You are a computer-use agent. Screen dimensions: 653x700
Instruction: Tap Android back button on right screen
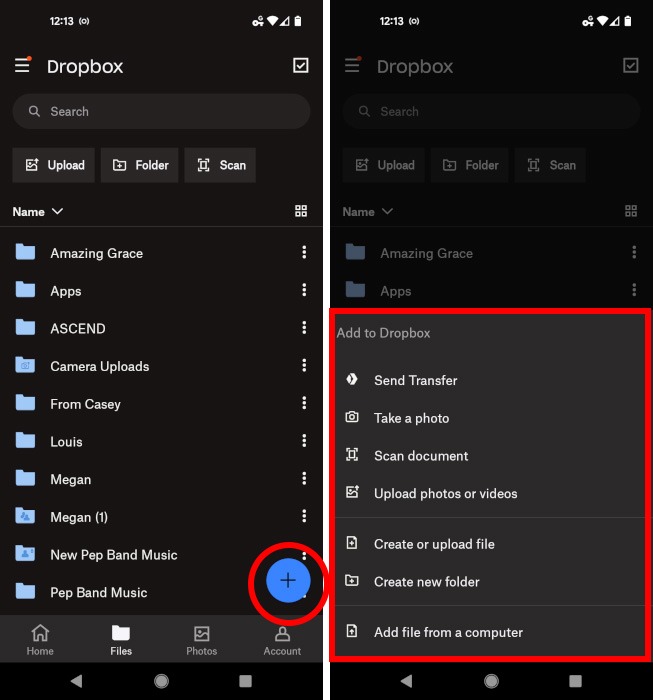tap(407, 681)
